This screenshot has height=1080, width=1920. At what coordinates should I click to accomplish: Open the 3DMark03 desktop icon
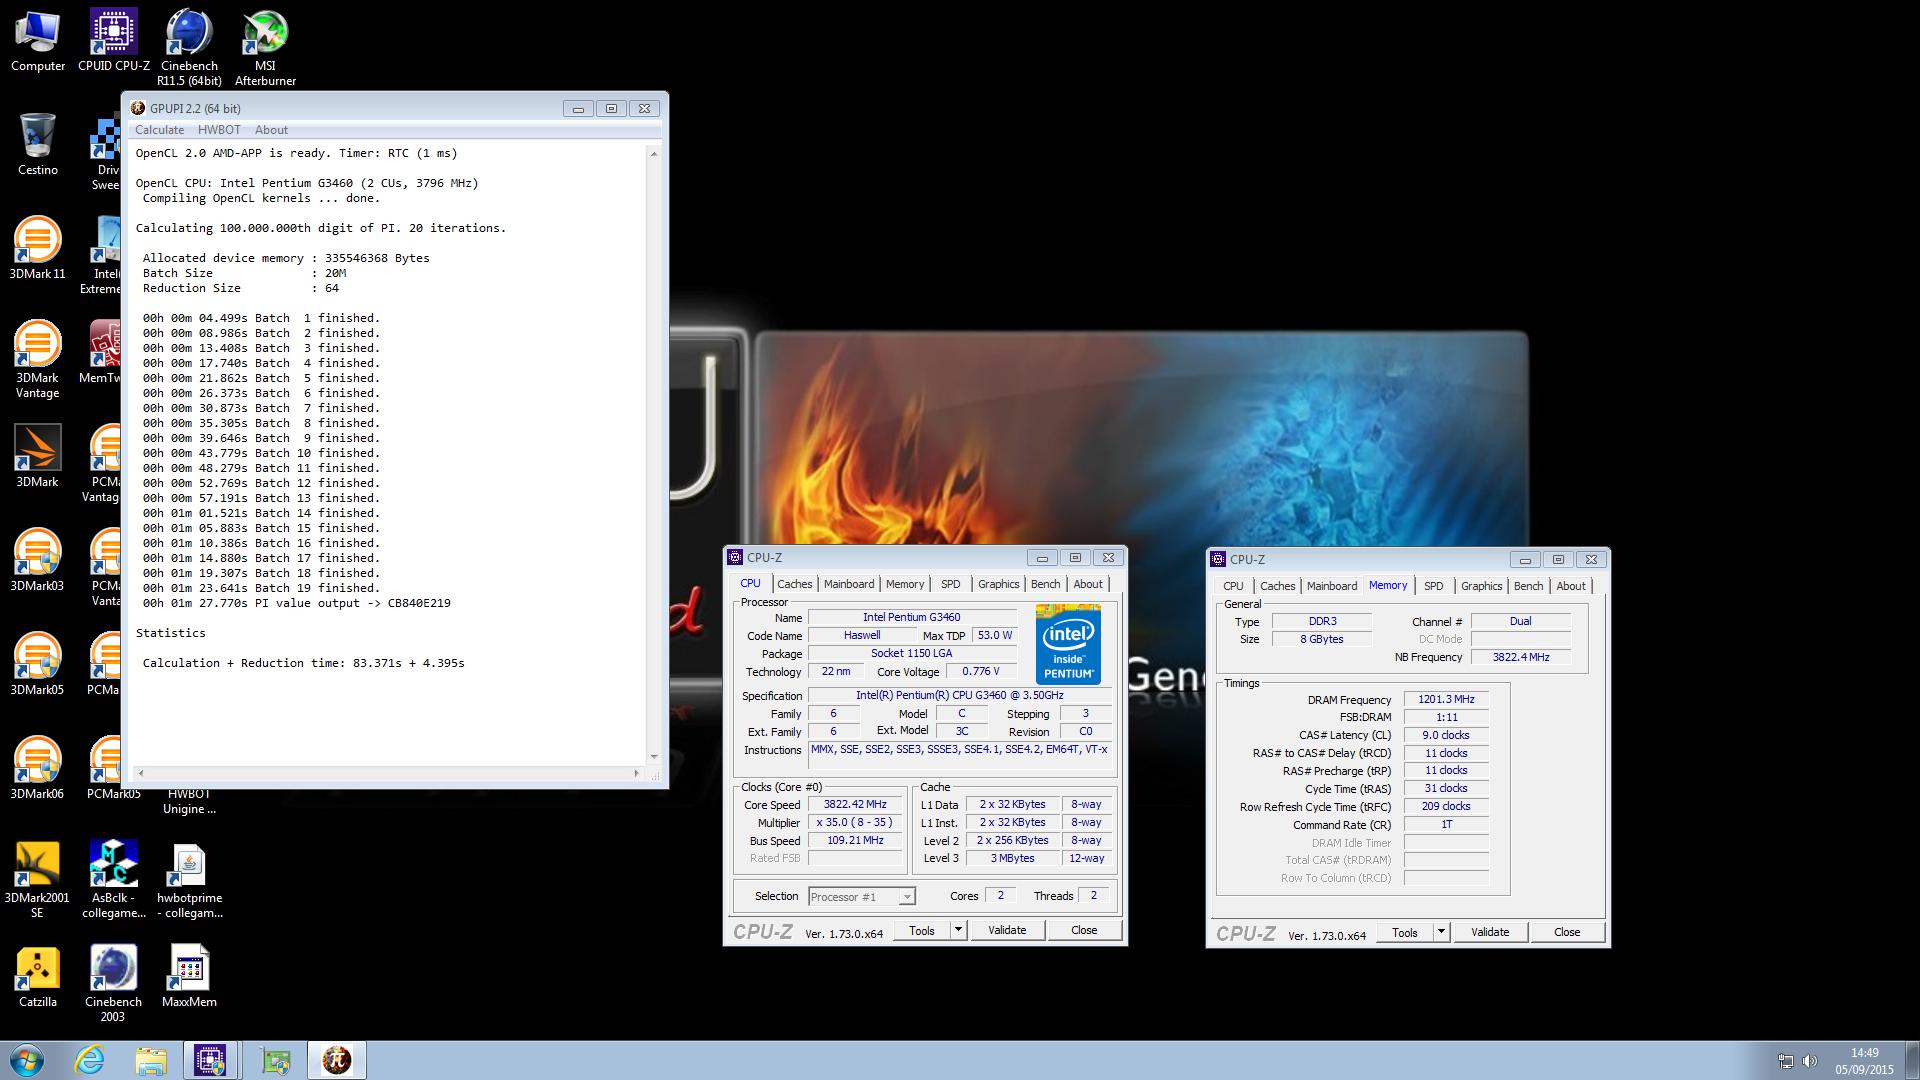(x=38, y=561)
